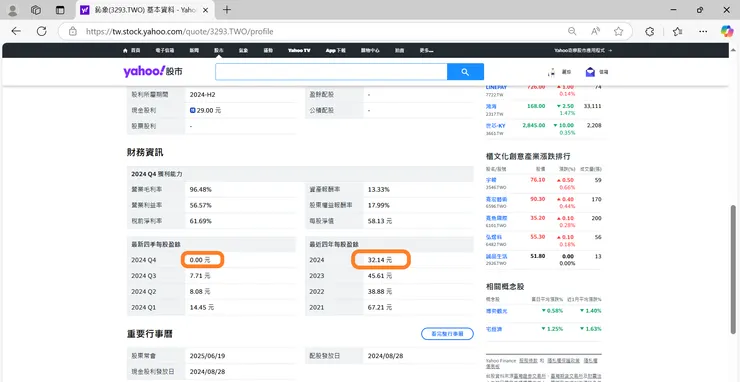Click the blue search magnifier button
This screenshot has width=740, height=382.
465,72
